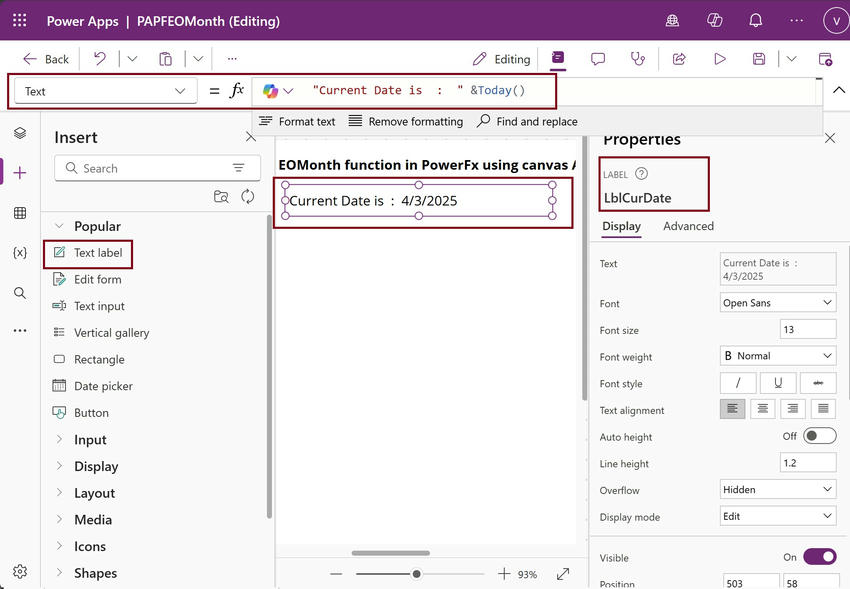850x589 pixels.
Task: Click the Share icon
Action: coord(679,59)
